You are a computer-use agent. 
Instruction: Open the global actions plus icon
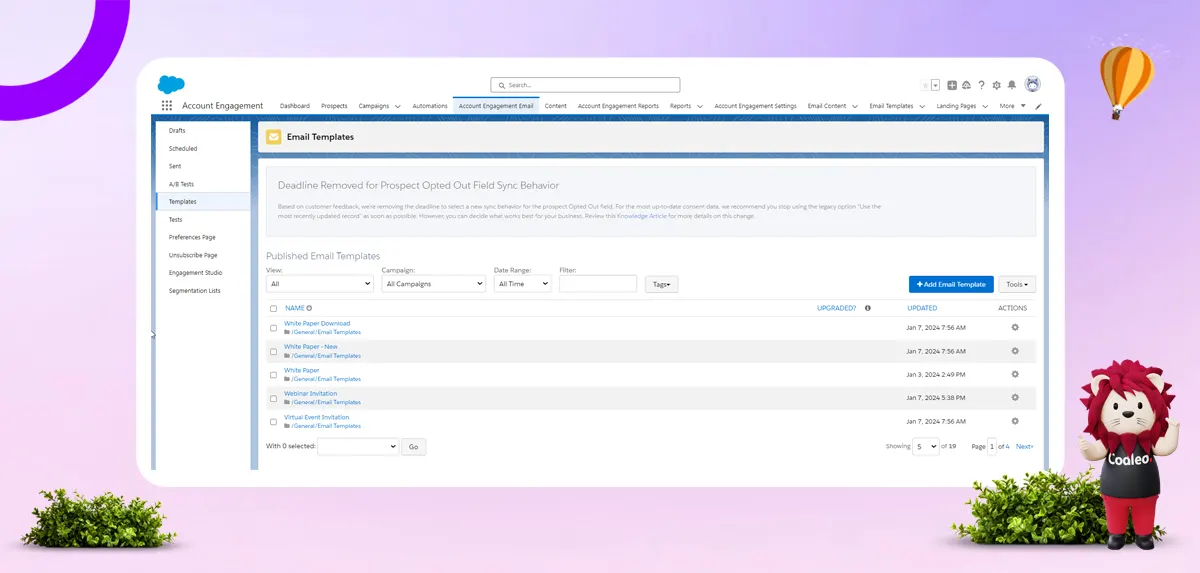[952, 85]
